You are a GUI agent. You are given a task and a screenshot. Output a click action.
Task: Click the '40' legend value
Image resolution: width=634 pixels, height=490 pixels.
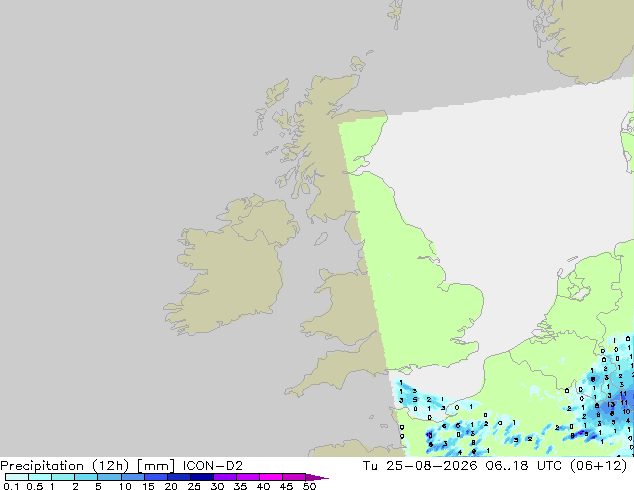tap(263, 486)
